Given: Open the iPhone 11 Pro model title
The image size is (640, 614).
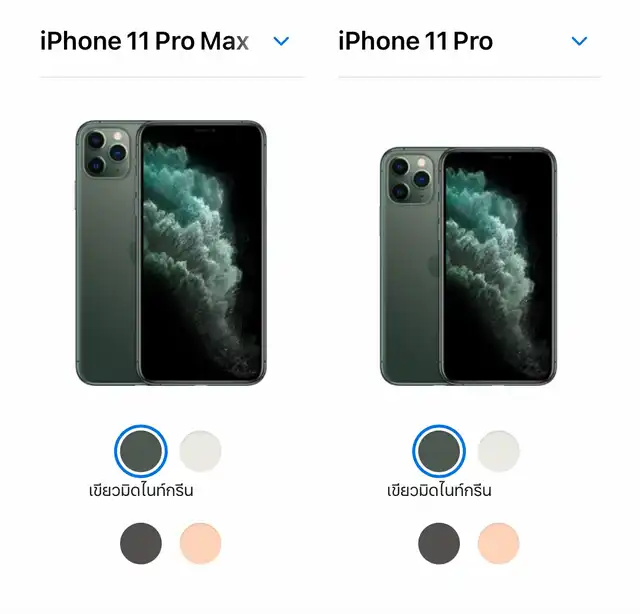Looking at the screenshot, I should point(416,41).
